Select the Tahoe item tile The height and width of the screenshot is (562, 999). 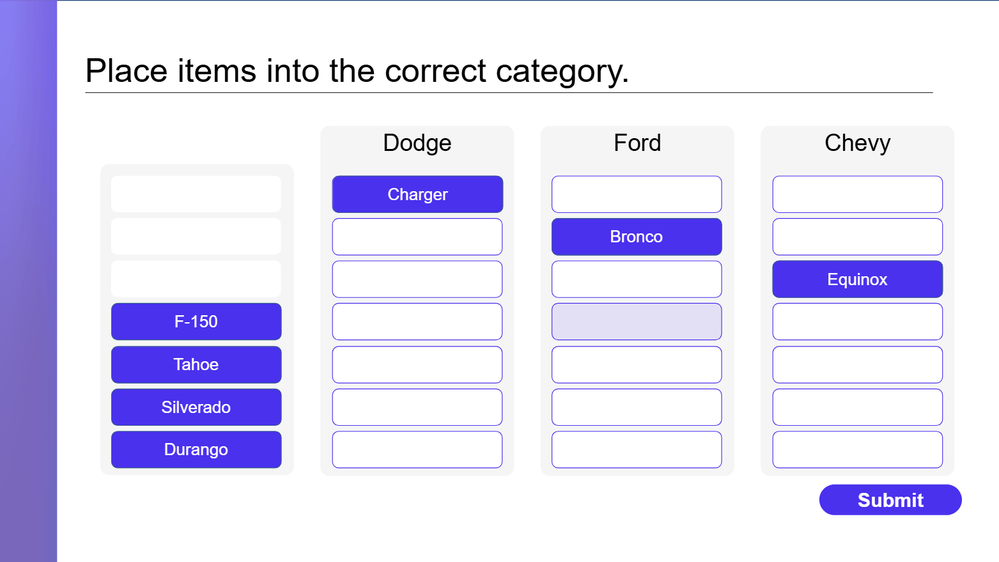(196, 365)
